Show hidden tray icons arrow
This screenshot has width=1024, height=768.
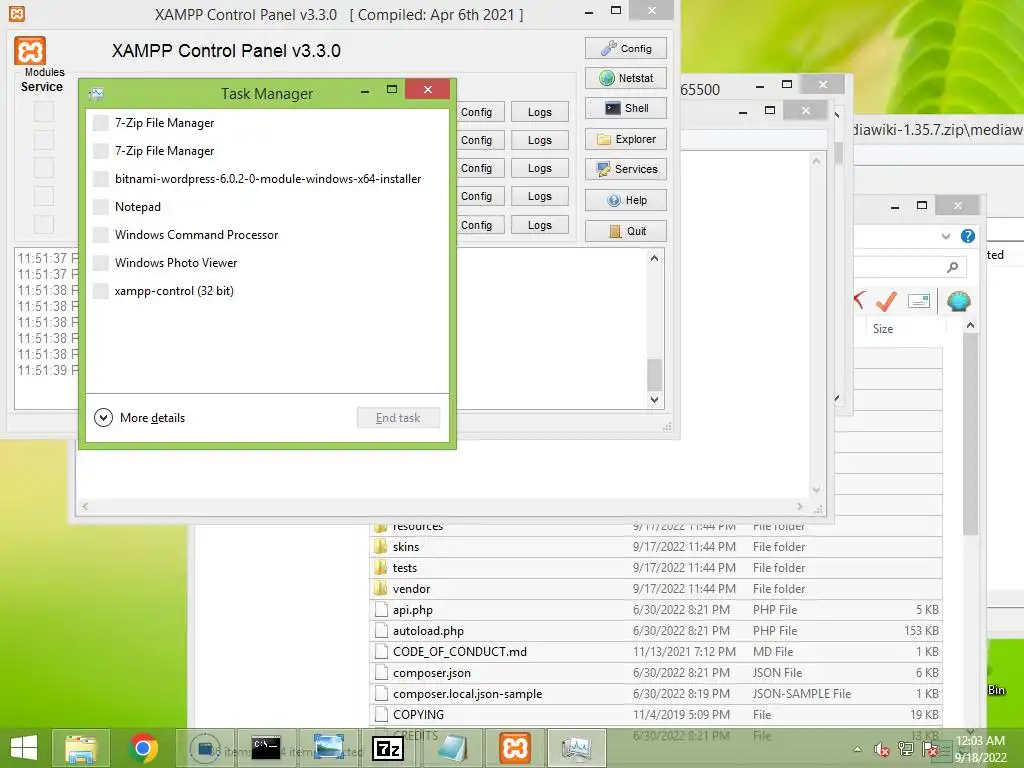click(x=857, y=749)
